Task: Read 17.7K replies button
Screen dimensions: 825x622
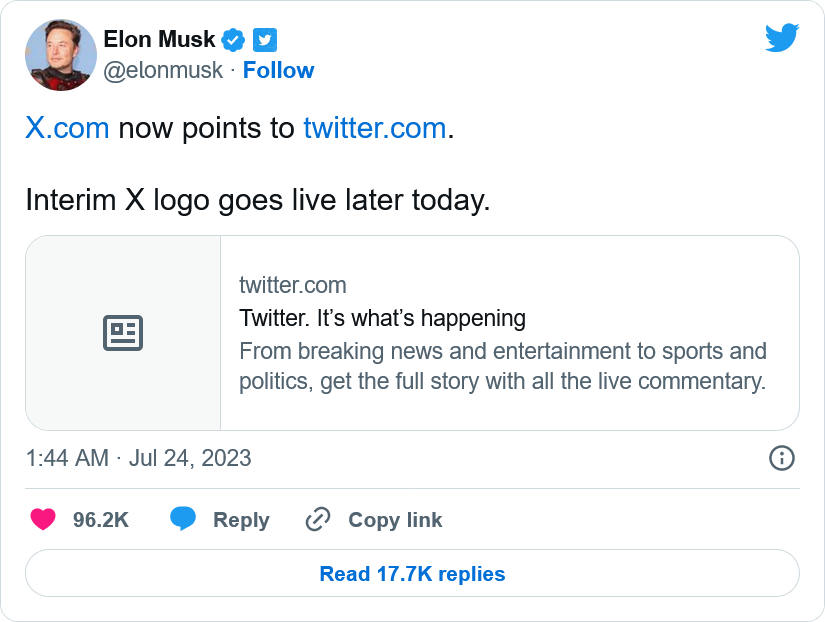Action: [412, 574]
